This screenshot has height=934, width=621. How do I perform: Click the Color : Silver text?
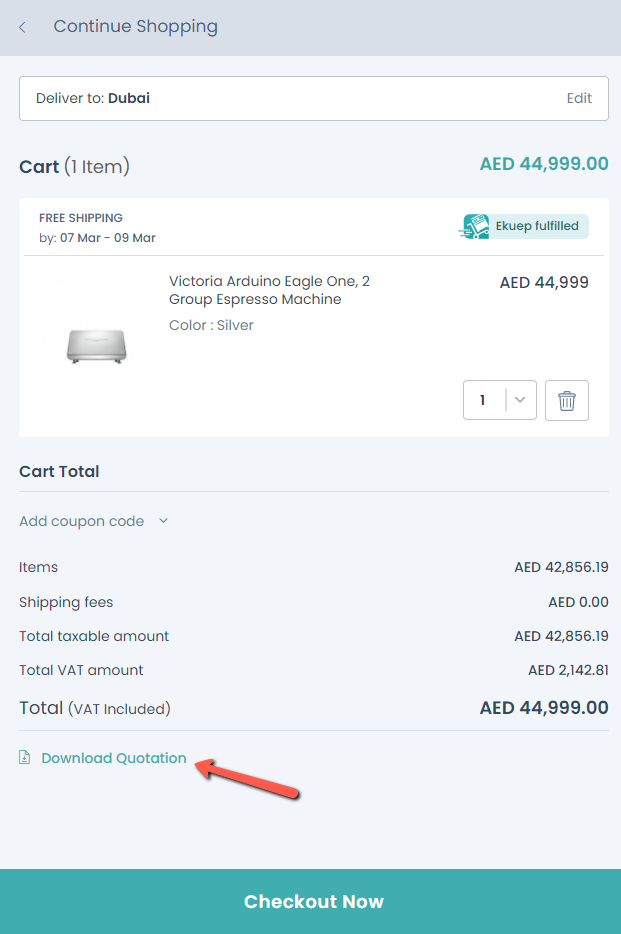tap(211, 325)
